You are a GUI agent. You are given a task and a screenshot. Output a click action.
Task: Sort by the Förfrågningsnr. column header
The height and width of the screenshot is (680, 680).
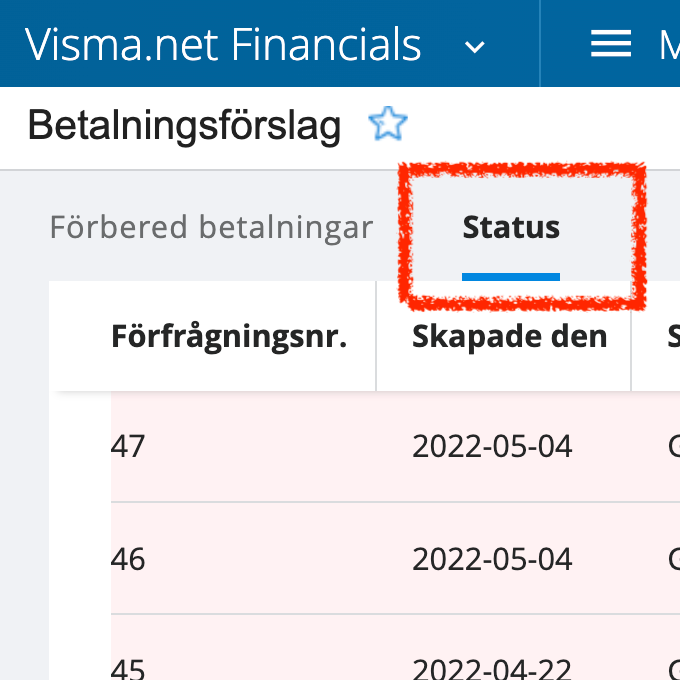(x=229, y=336)
